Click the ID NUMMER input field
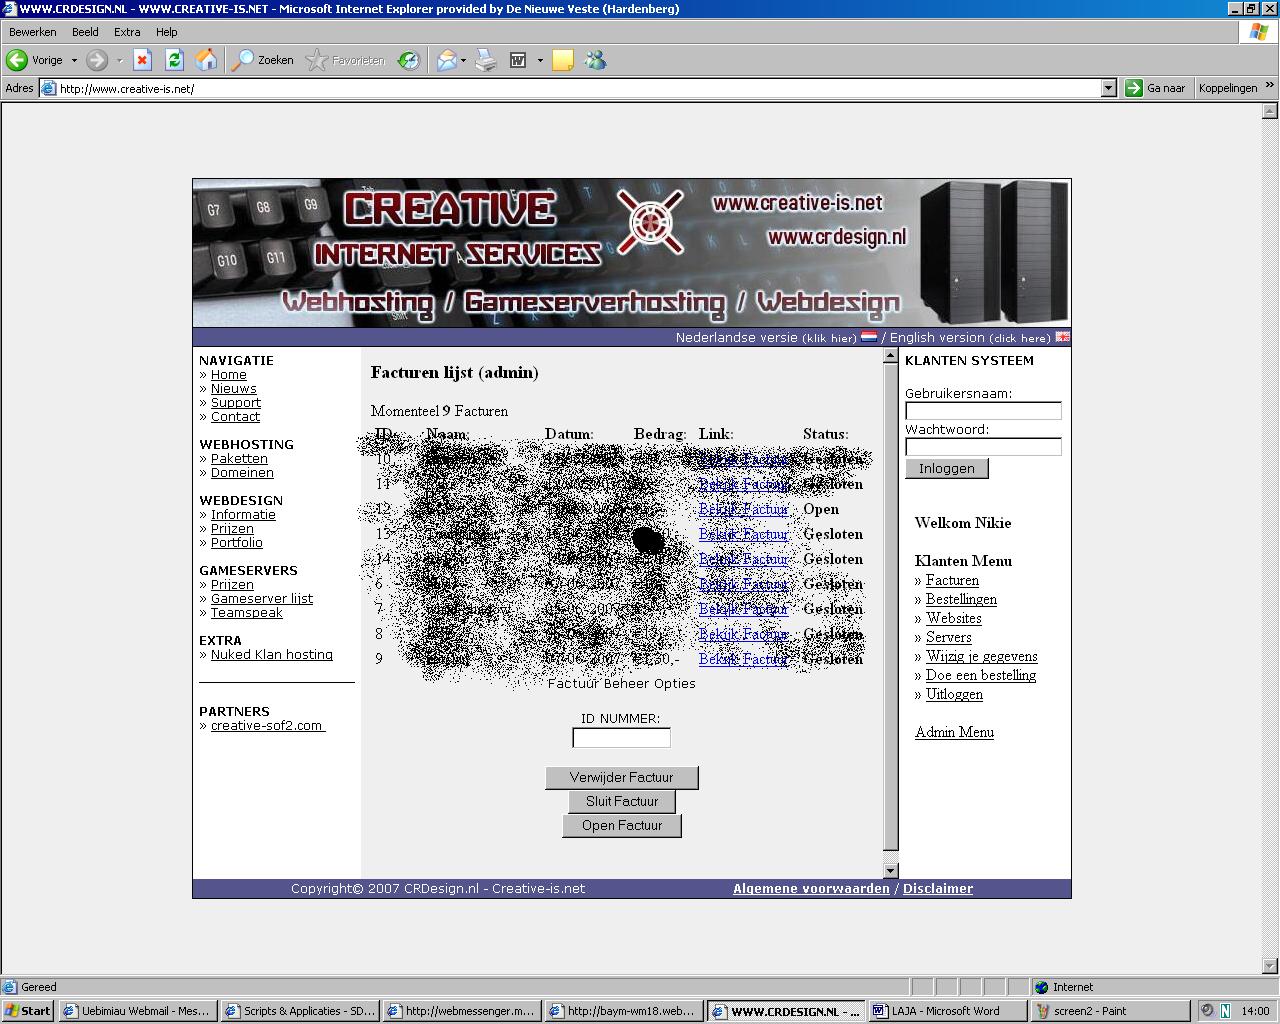The width and height of the screenshot is (1280, 1024). [x=621, y=738]
